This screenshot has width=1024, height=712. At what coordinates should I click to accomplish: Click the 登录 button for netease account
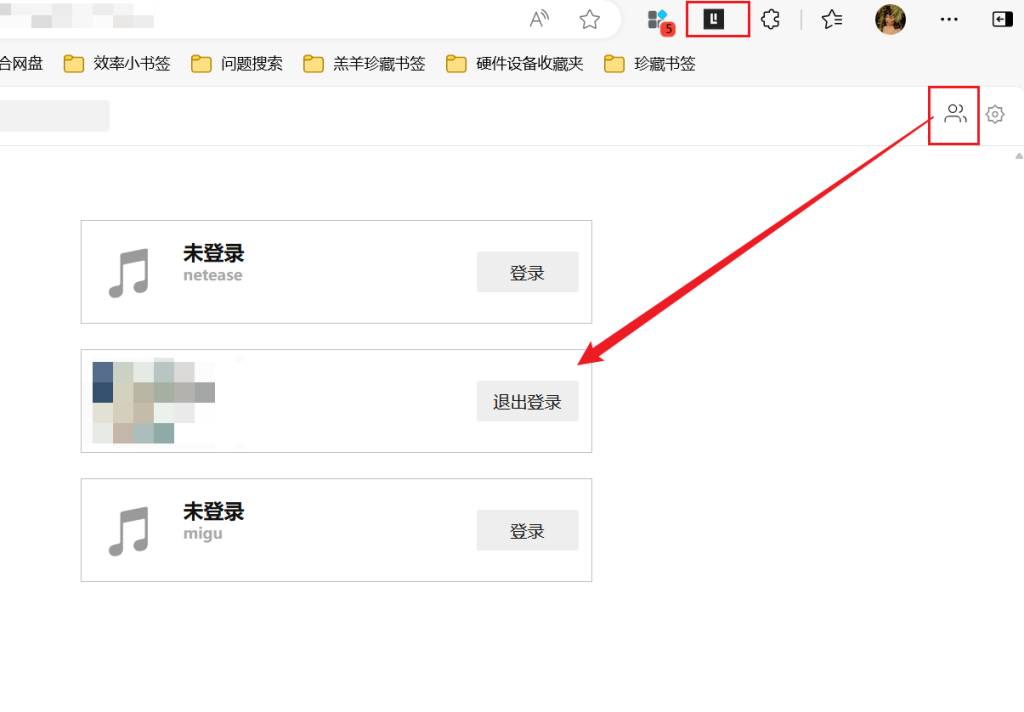point(527,271)
